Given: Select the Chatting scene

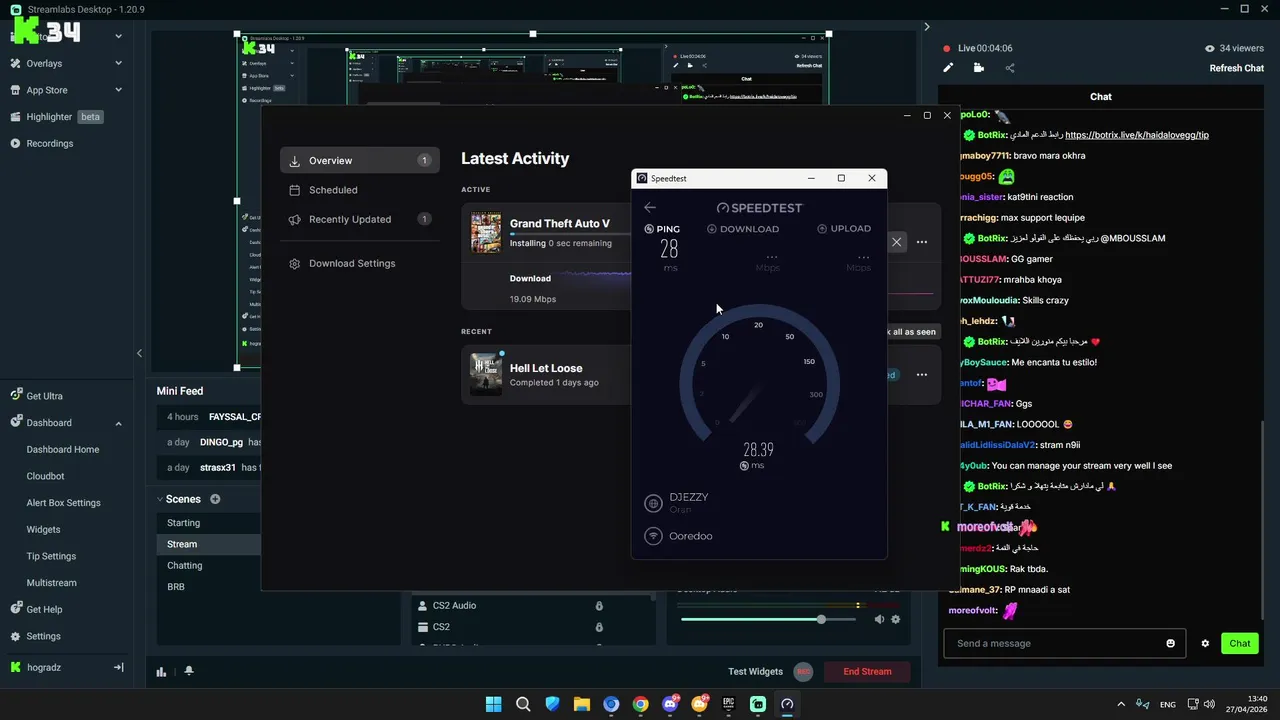Looking at the screenshot, I should point(185,566).
